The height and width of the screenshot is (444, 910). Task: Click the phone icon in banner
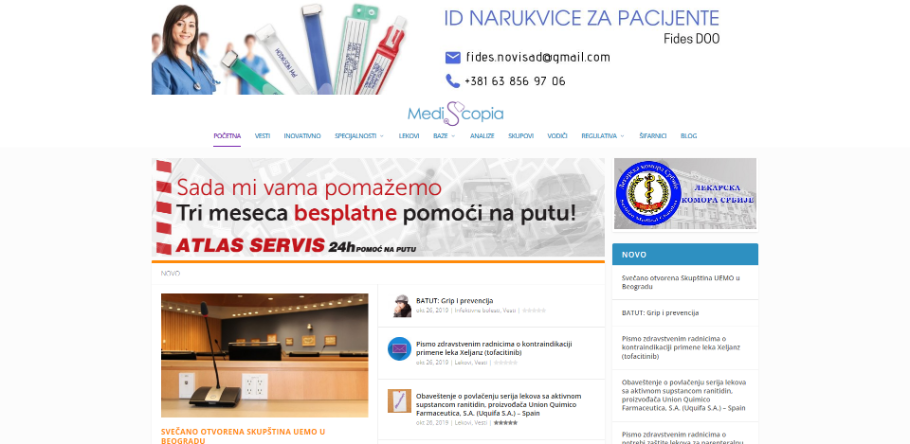pos(453,81)
